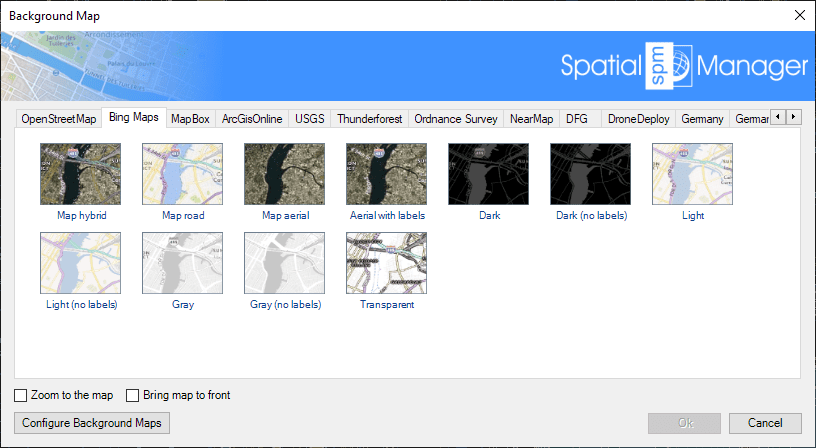Pick the Light map thumbnail
Image resolution: width=816 pixels, height=448 pixels.
pyautogui.click(x=693, y=174)
